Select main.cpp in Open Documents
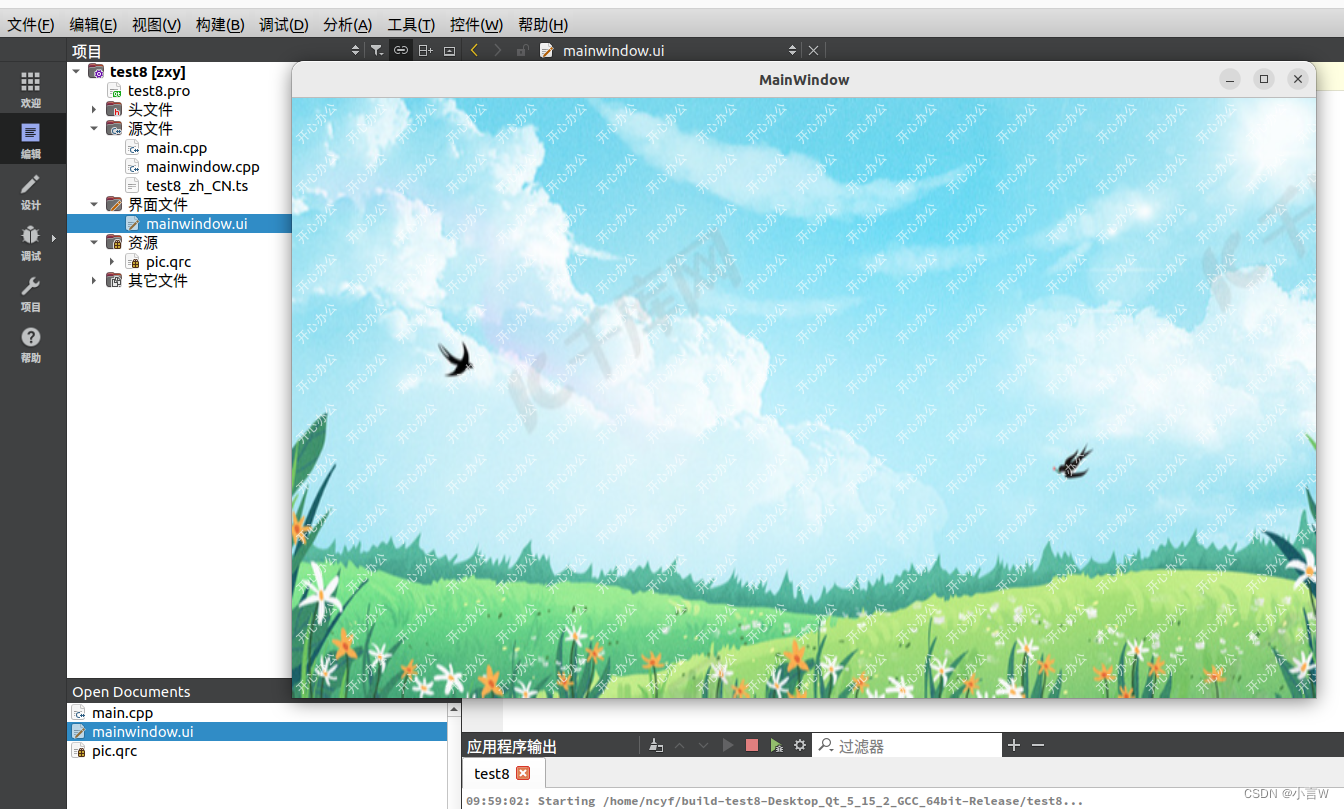Image resolution: width=1344 pixels, height=809 pixels. 122,712
